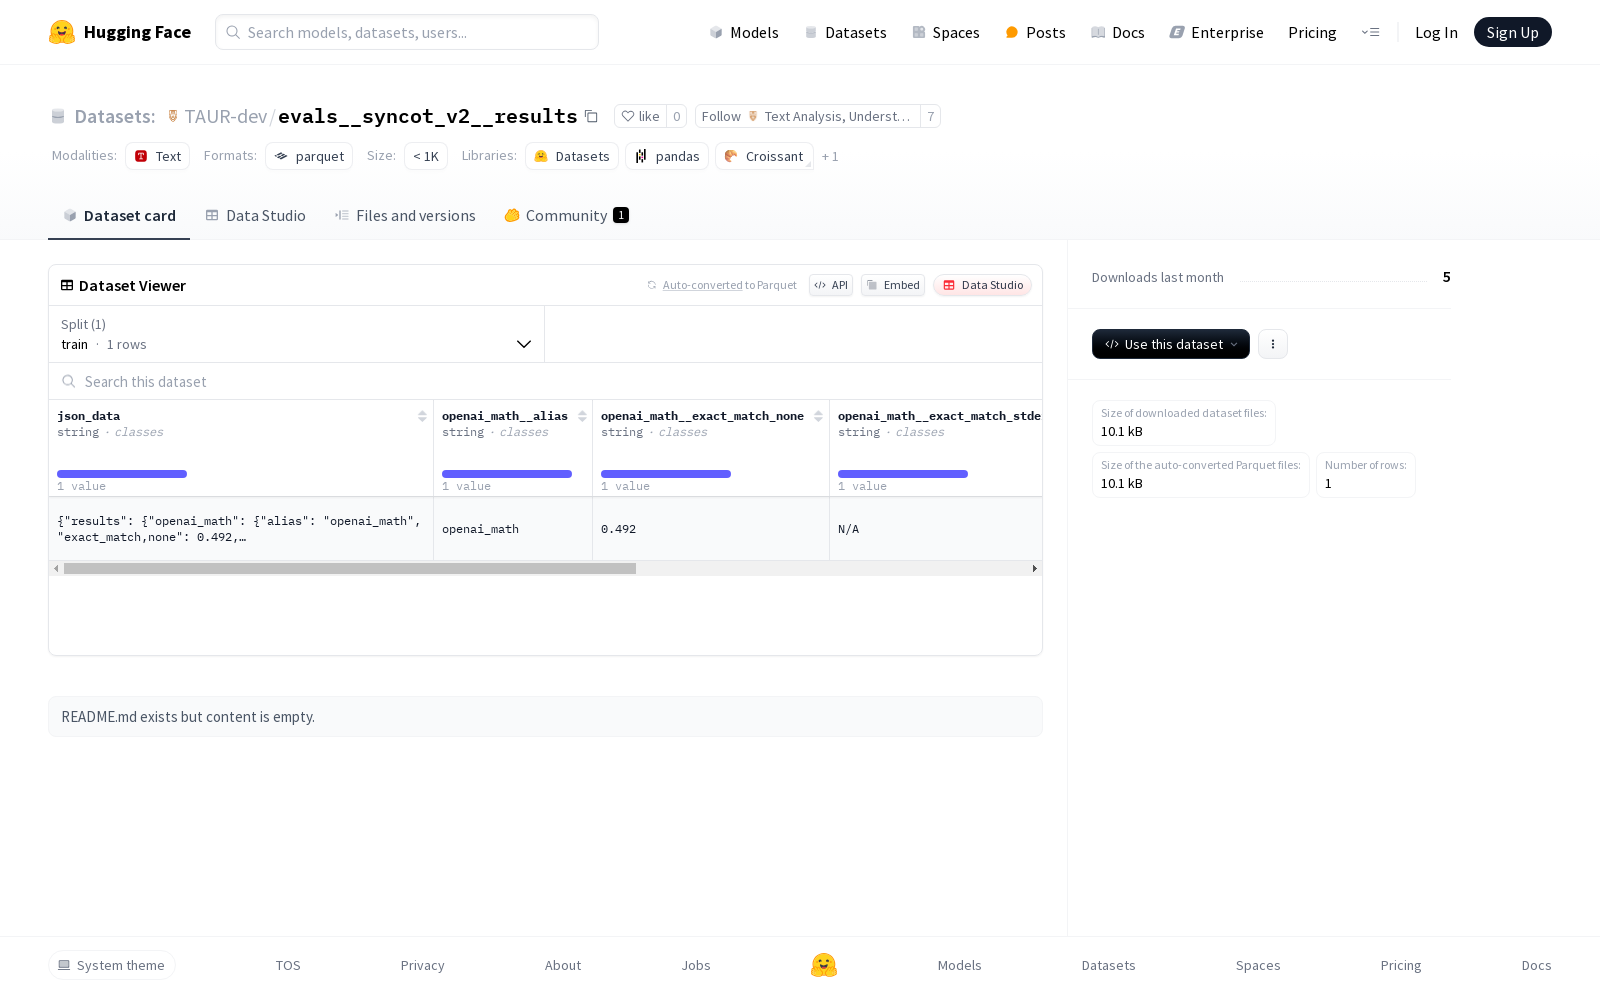Open the footer Docs link
This screenshot has height=1000, width=1600.
(x=1536, y=965)
